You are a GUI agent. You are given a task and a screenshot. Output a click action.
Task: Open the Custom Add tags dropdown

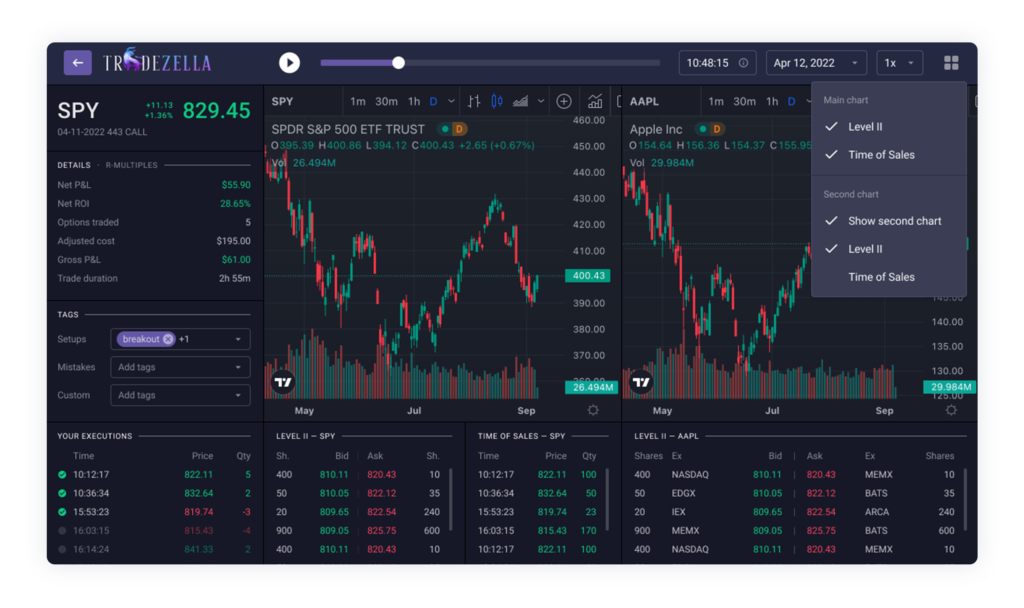pos(180,395)
